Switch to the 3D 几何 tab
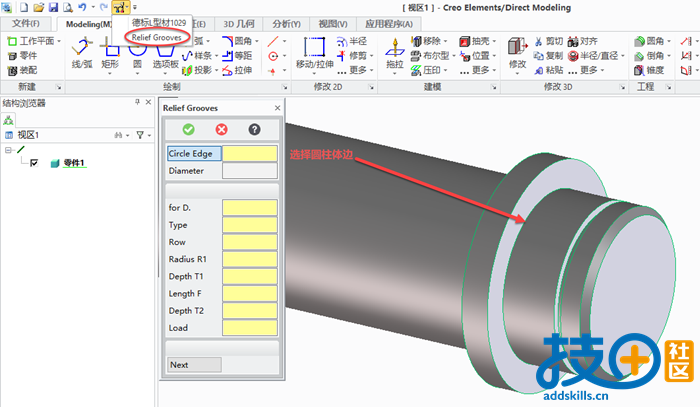 pyautogui.click(x=238, y=24)
